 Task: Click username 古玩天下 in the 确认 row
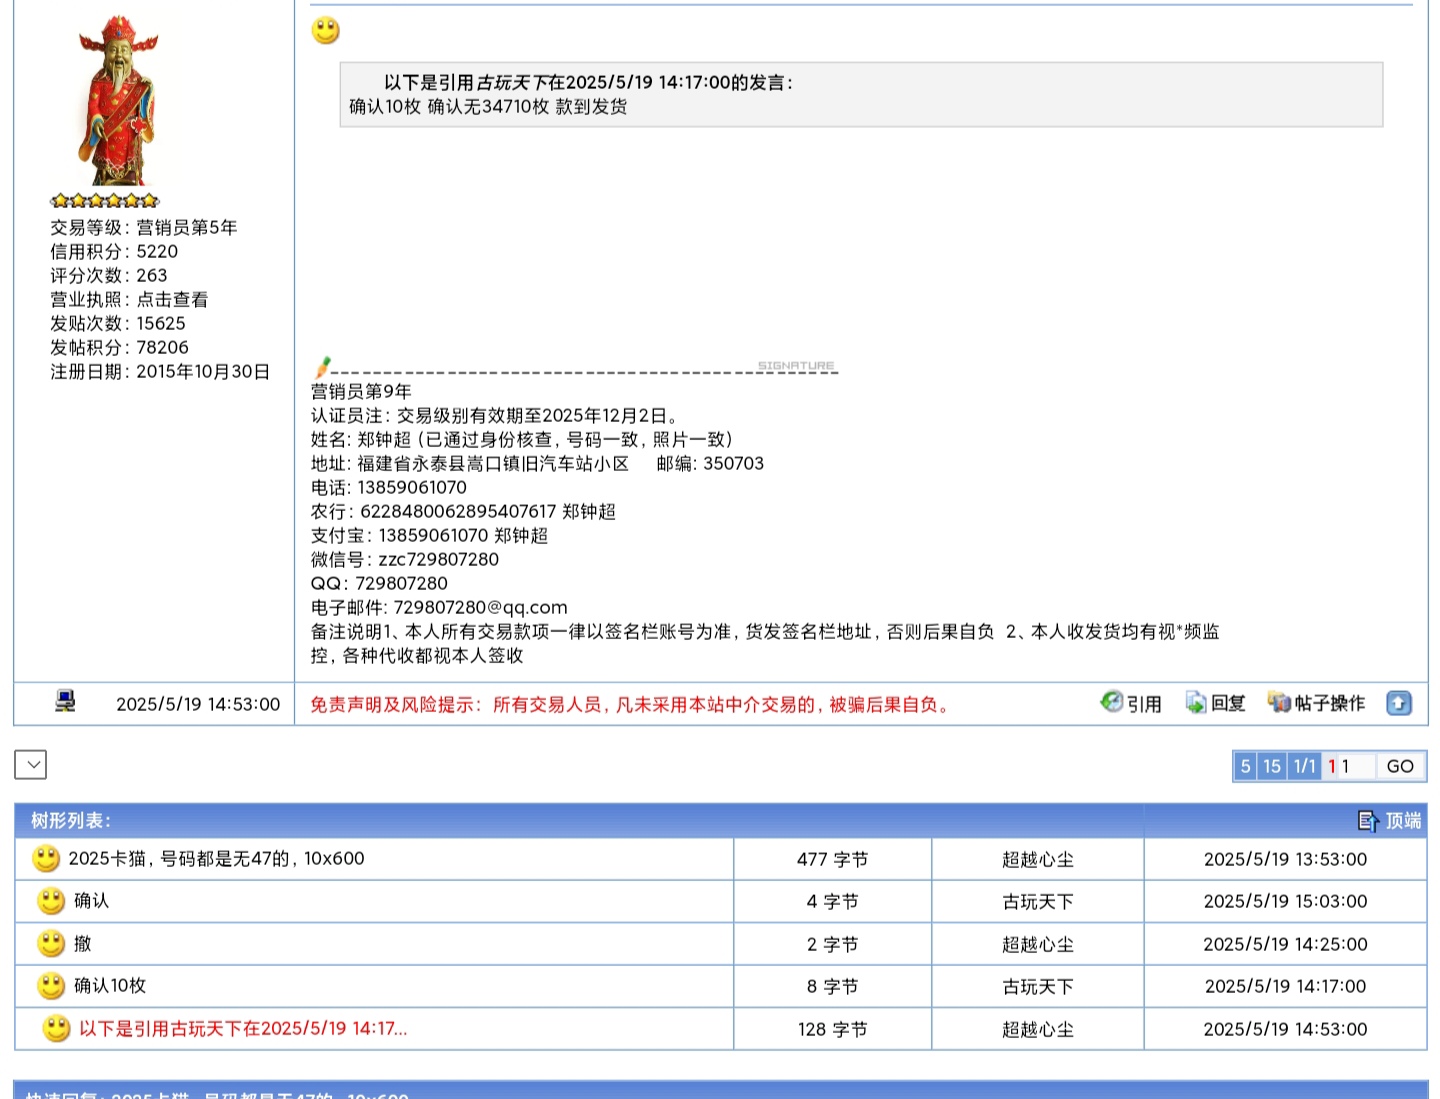point(1037,901)
